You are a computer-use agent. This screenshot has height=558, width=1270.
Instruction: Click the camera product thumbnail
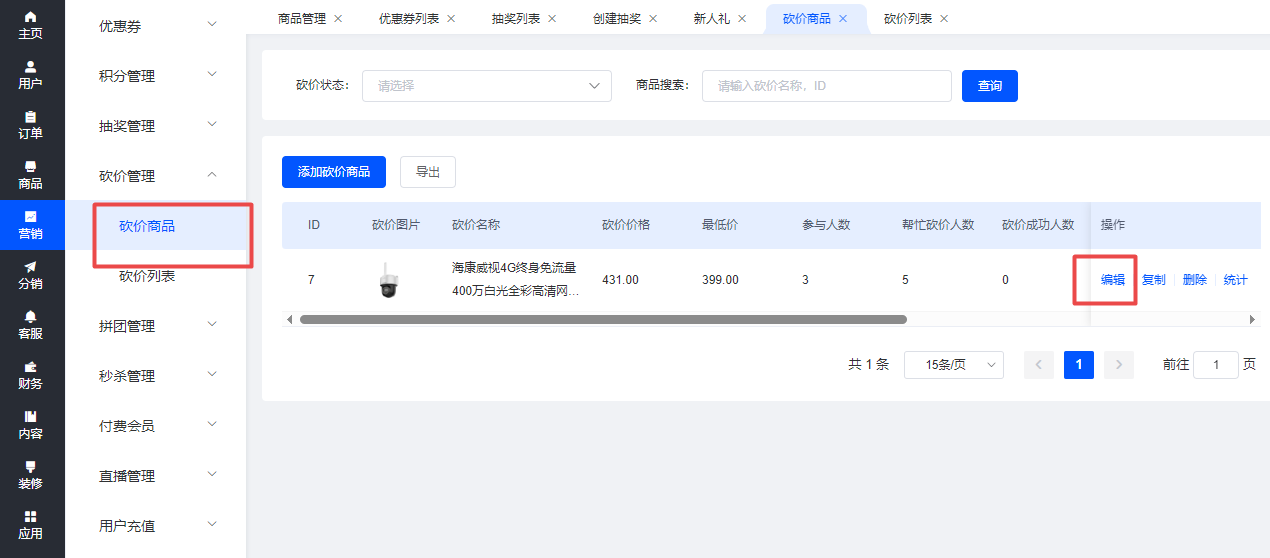[388, 280]
